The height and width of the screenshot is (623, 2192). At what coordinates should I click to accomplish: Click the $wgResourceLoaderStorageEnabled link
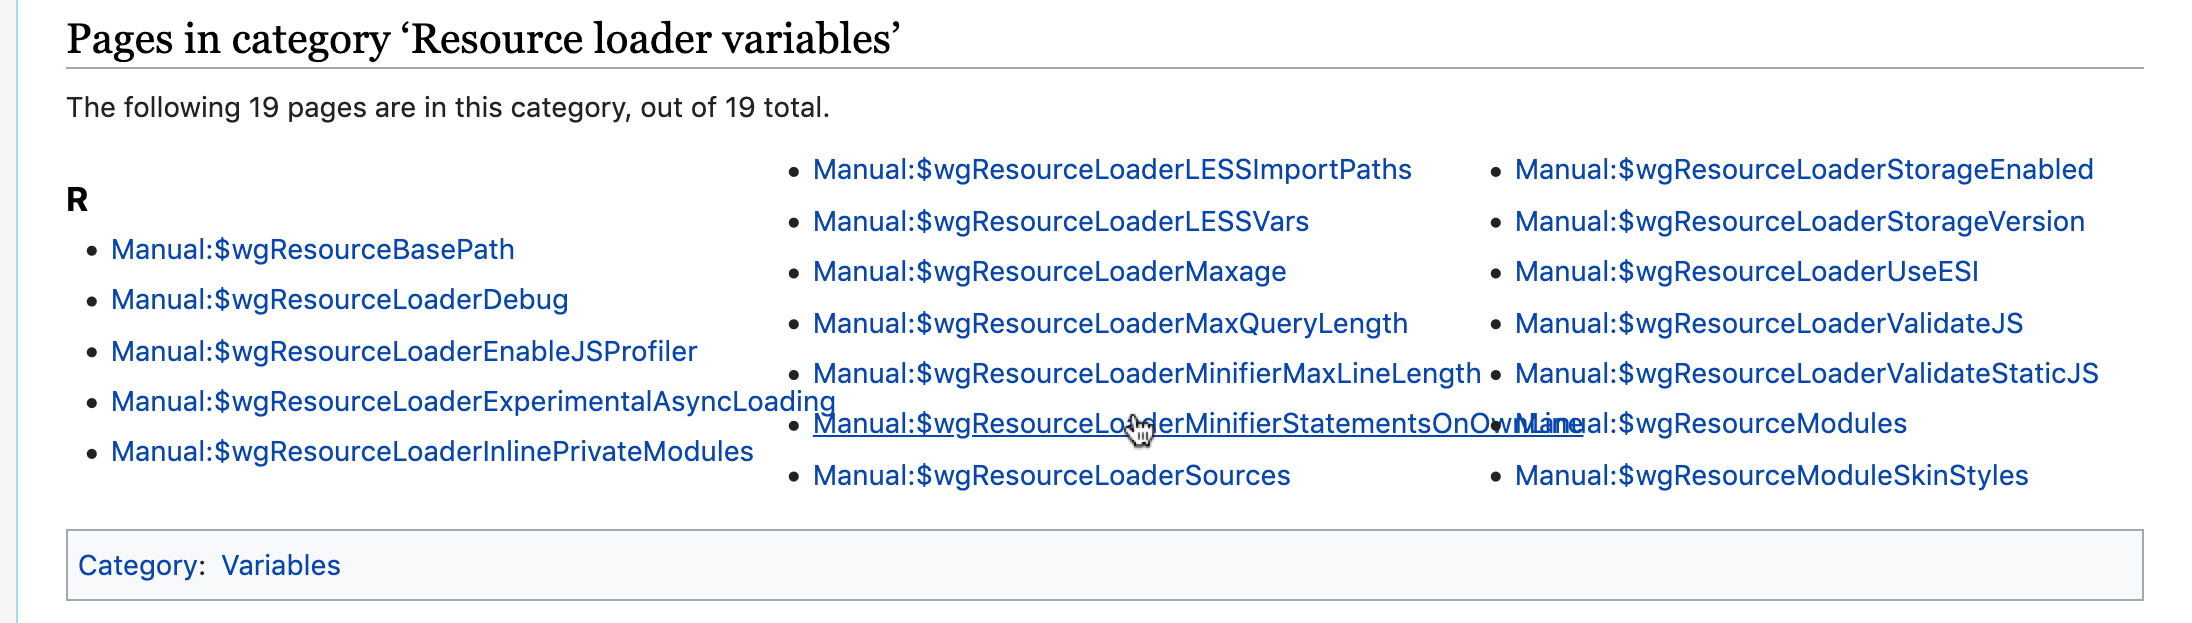(1803, 170)
